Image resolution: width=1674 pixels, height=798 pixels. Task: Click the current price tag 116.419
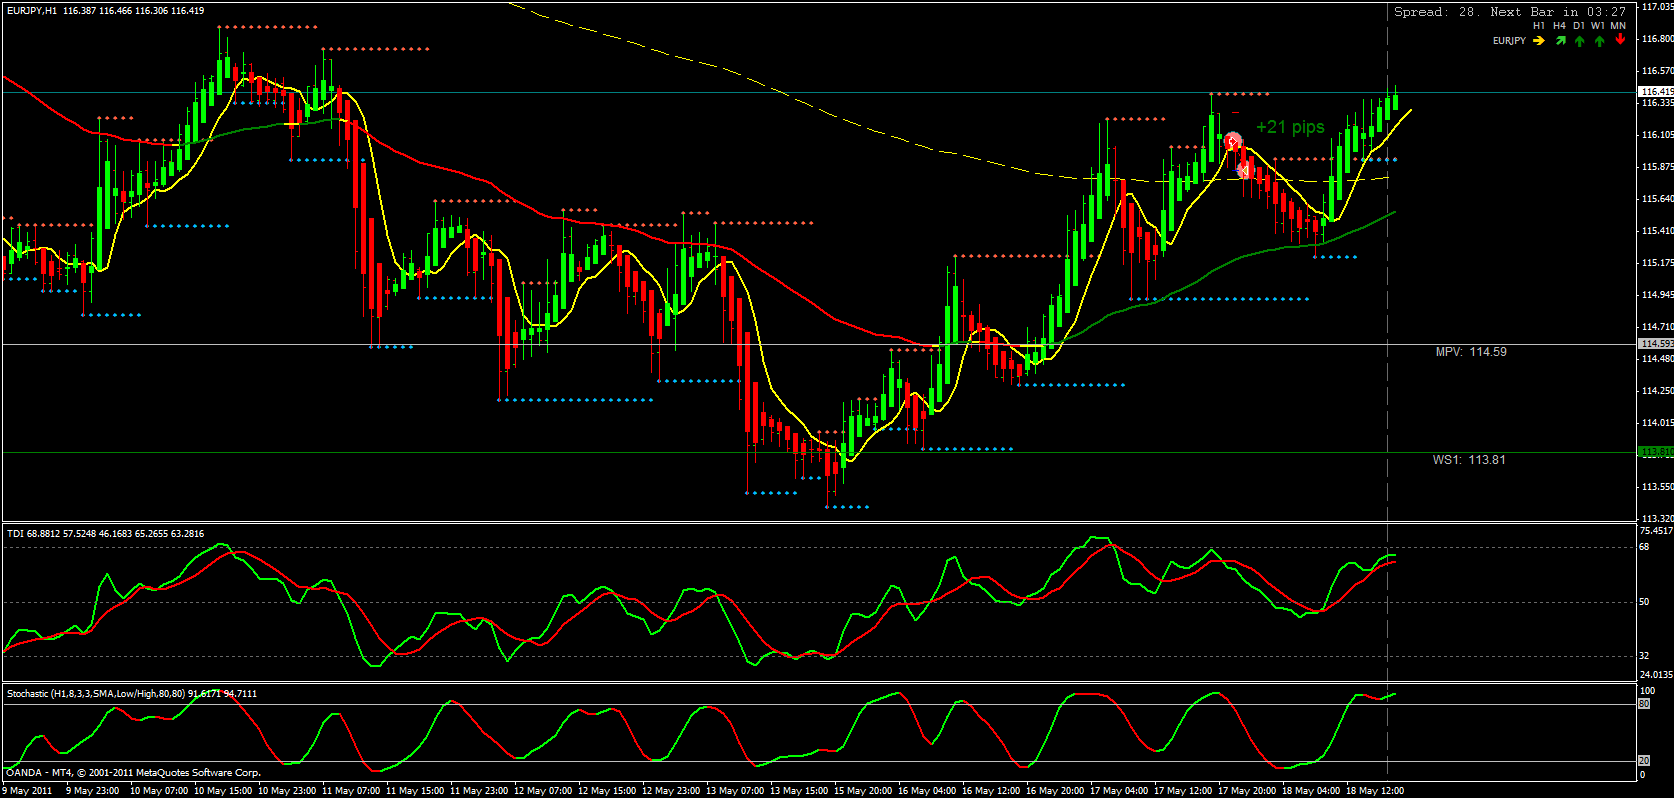pyautogui.click(x=1656, y=92)
